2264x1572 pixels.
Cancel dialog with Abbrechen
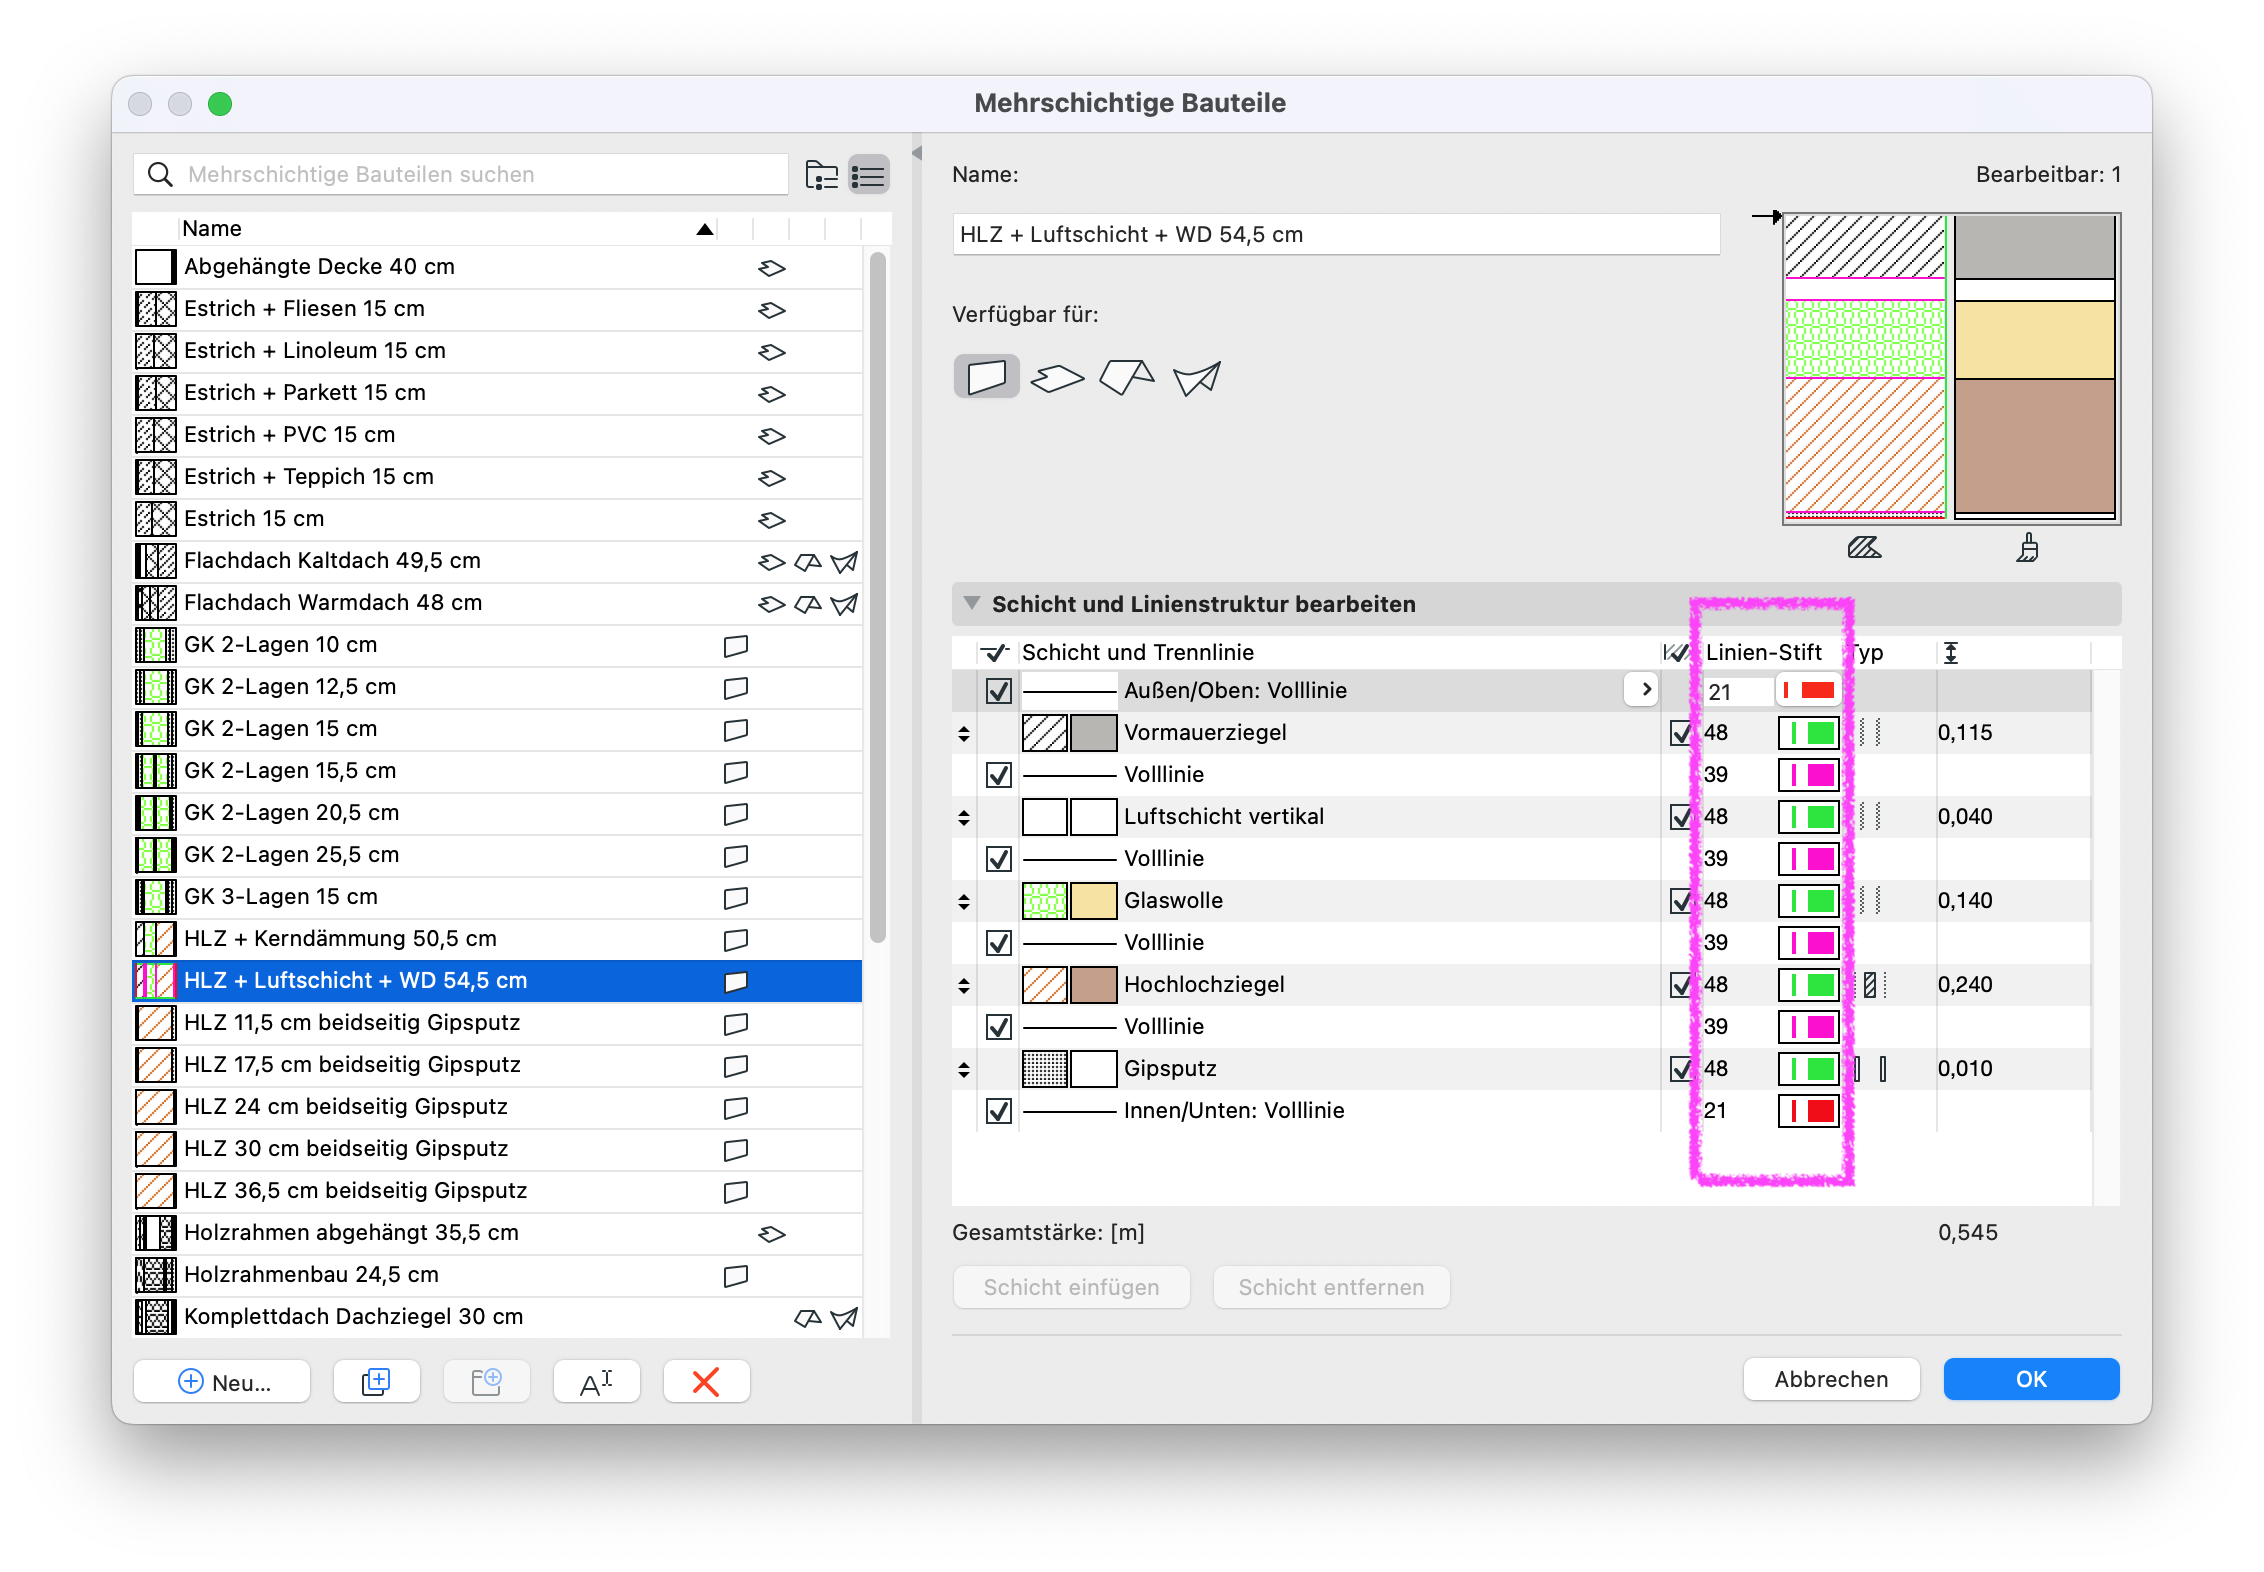1831,1379
